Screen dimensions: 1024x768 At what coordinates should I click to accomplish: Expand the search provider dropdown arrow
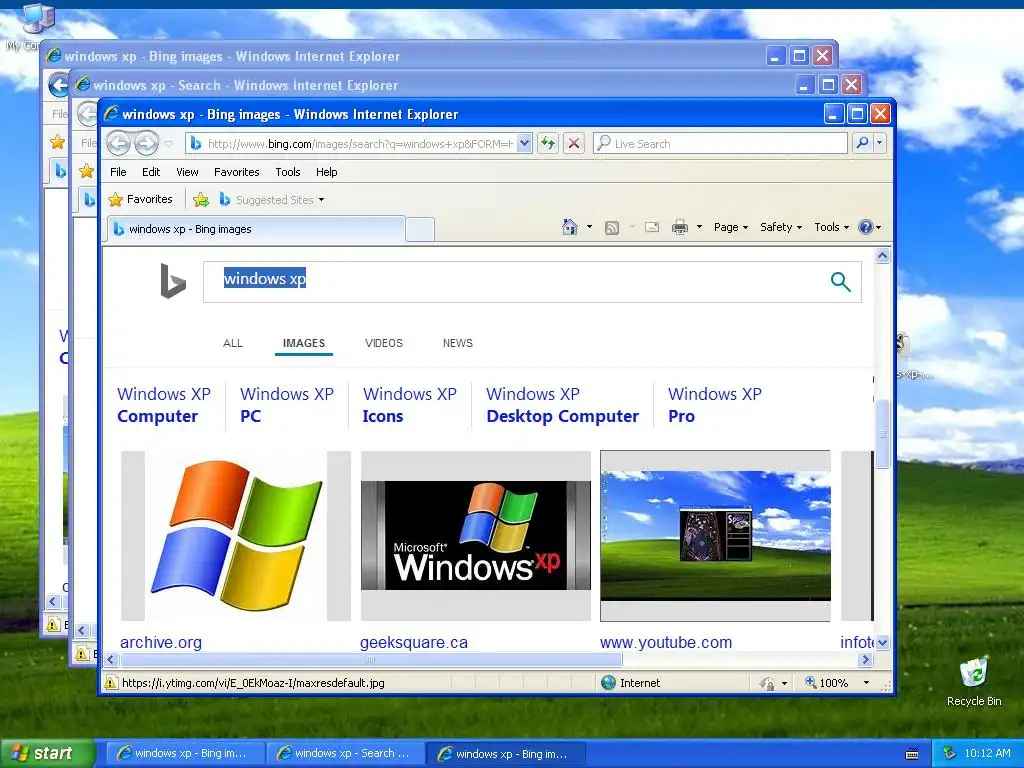pyautogui.click(x=880, y=143)
